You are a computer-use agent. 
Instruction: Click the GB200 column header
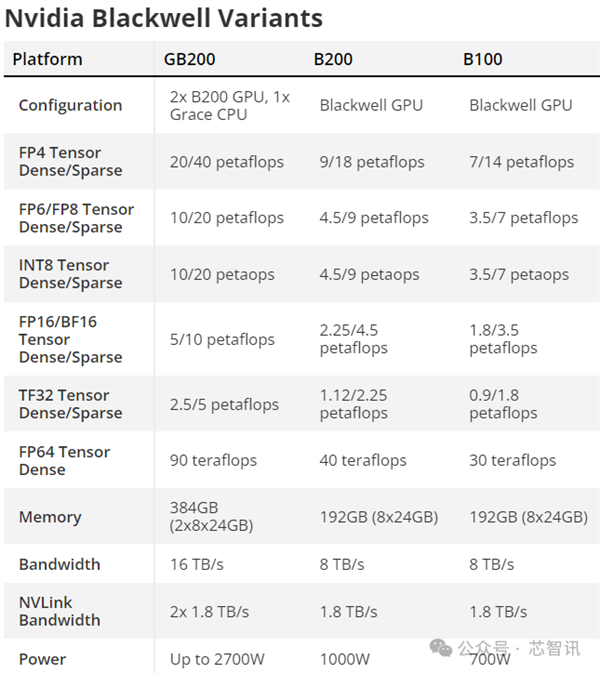pyautogui.click(x=190, y=59)
